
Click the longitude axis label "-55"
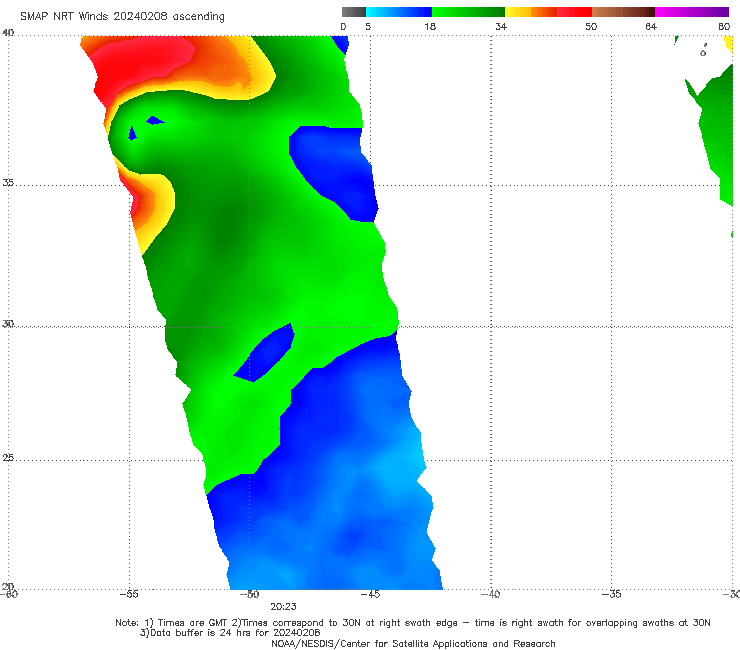pyautogui.click(x=129, y=594)
